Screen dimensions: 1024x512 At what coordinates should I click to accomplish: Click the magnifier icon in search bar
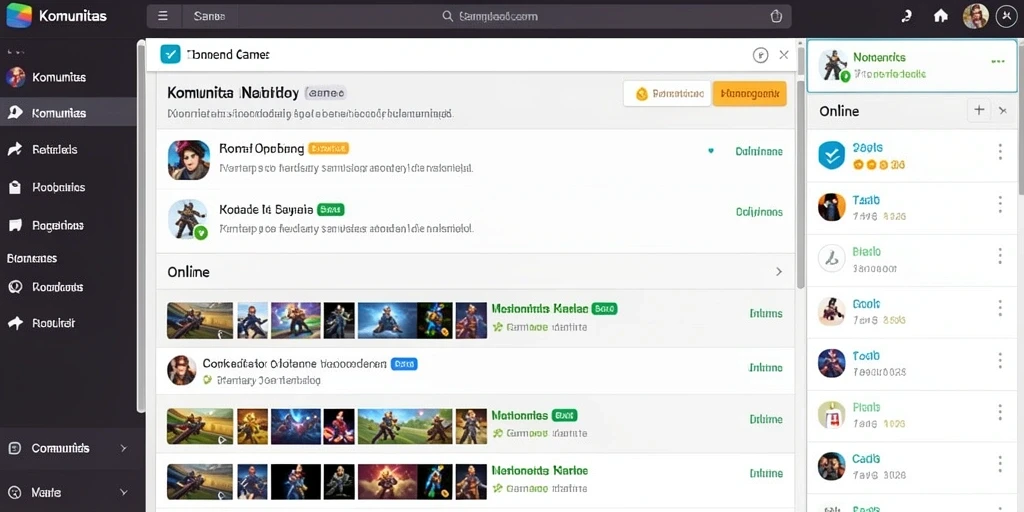coord(447,16)
